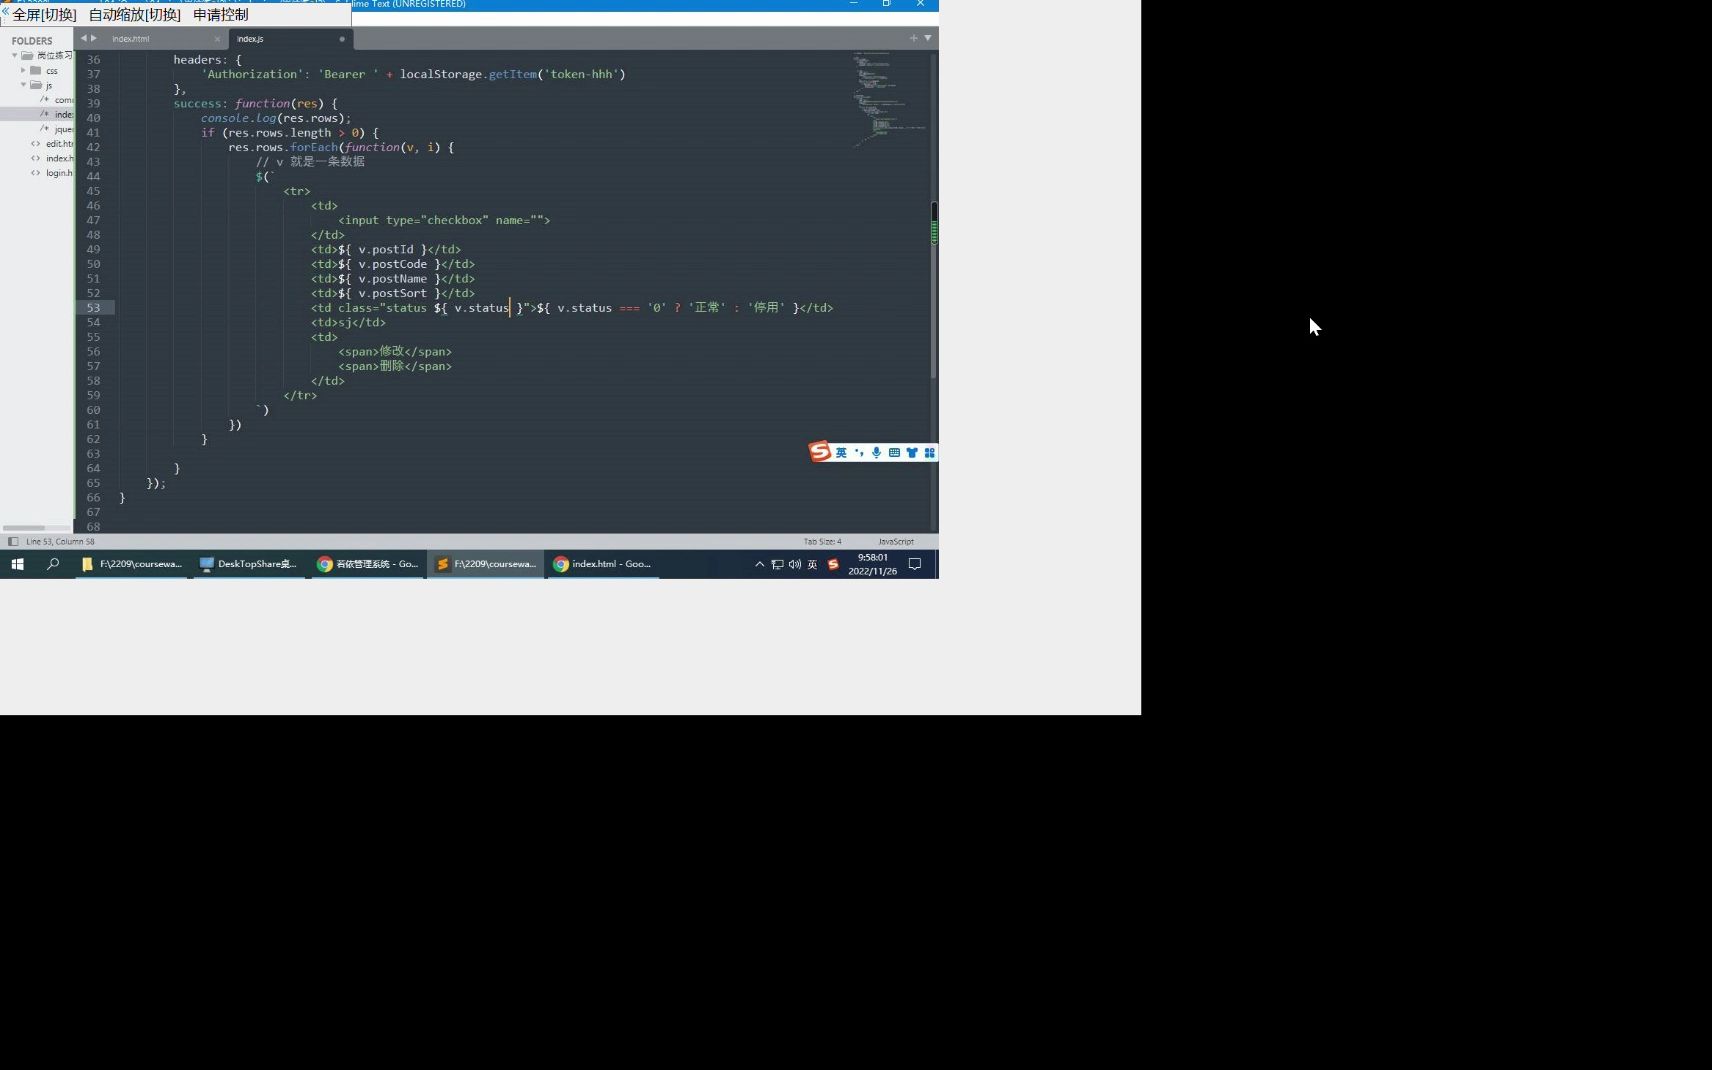This screenshot has width=1712, height=1070.
Task: Go to previous tab arrow
Action: pyautogui.click(x=84, y=38)
